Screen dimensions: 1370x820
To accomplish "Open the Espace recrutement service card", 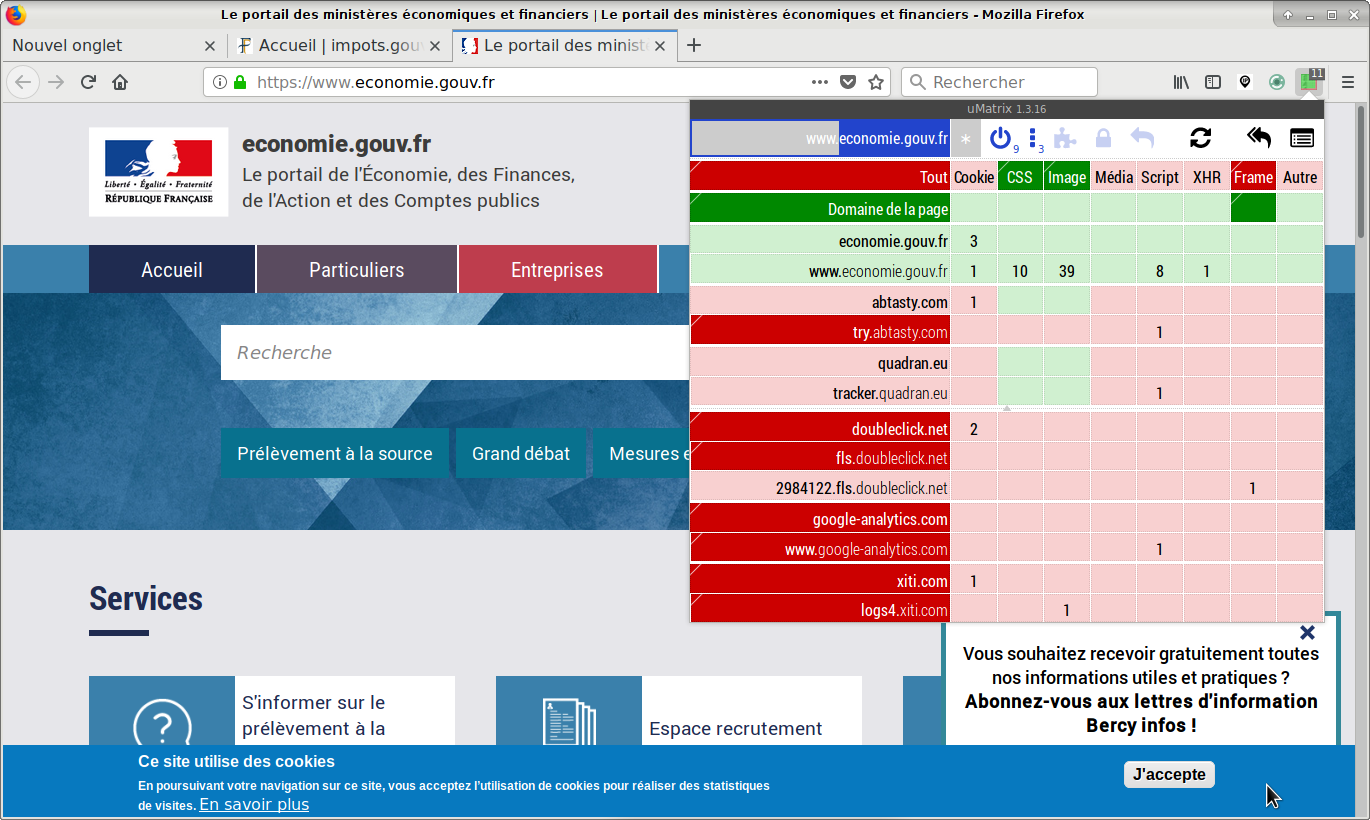I will pos(678,711).
